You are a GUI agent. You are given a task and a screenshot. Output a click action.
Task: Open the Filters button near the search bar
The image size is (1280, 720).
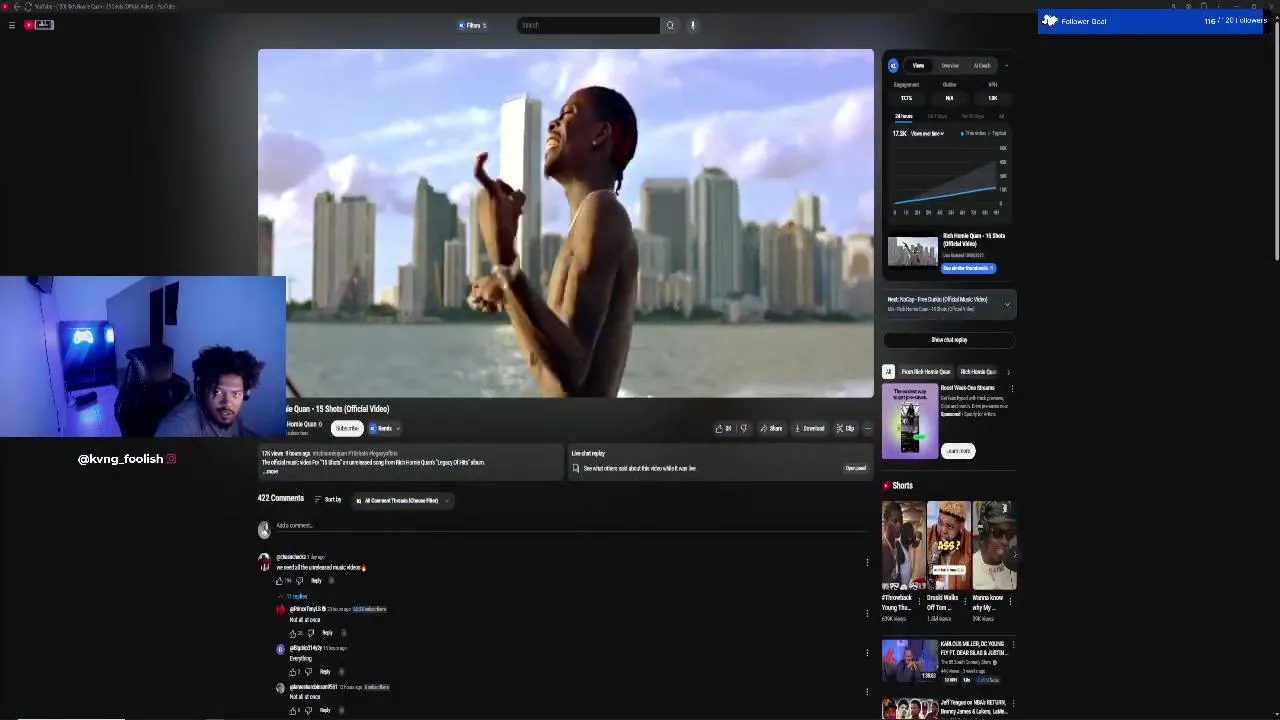pyautogui.click(x=472, y=25)
